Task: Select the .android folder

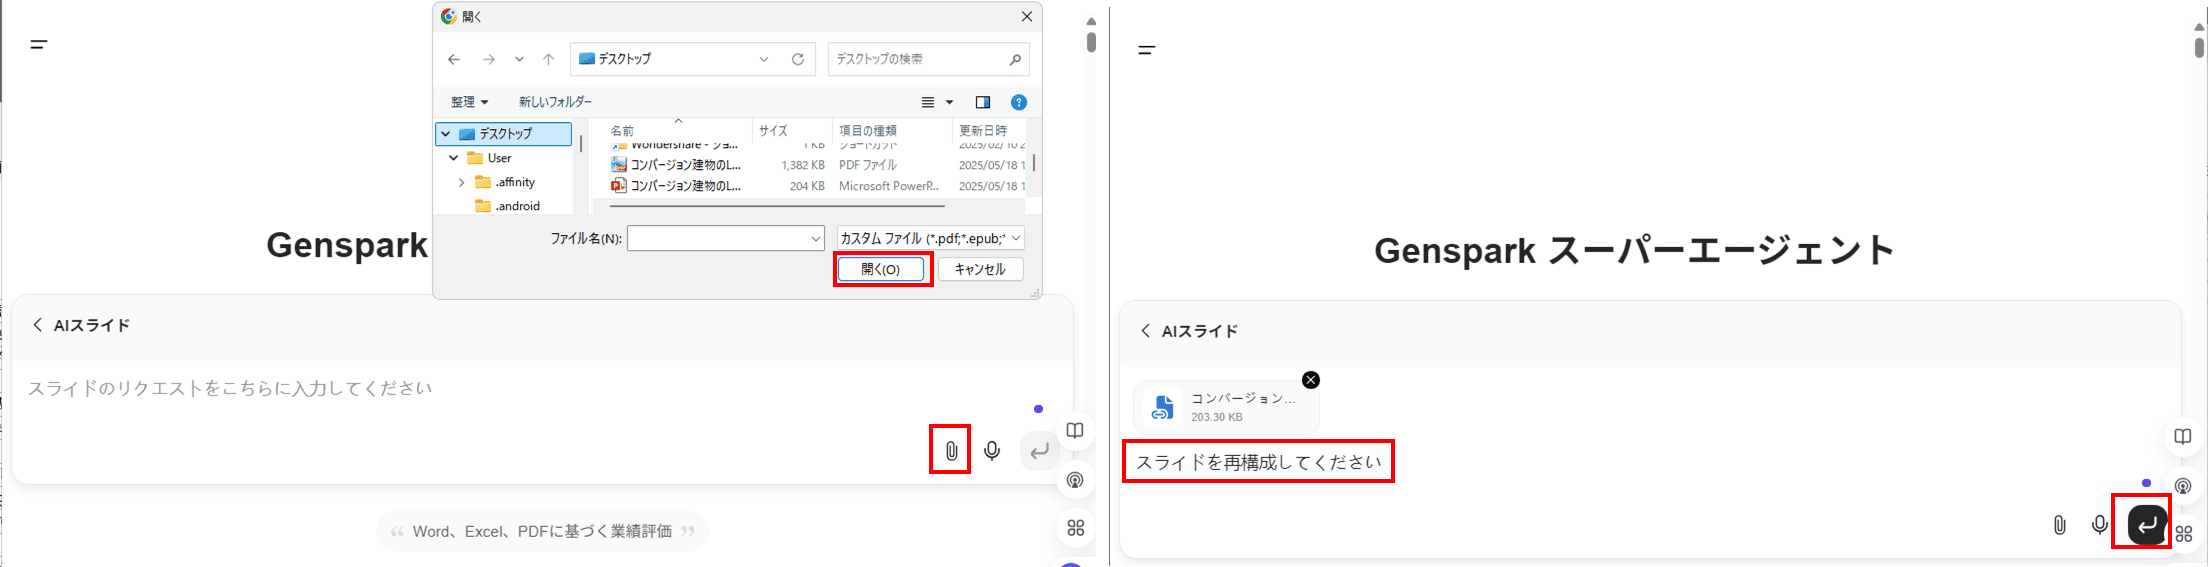Action: [x=517, y=206]
